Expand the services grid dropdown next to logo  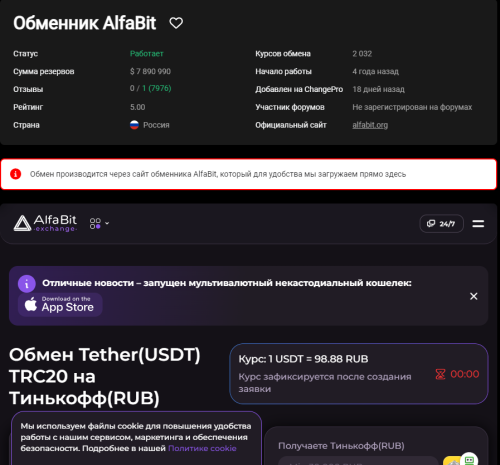coord(99,223)
